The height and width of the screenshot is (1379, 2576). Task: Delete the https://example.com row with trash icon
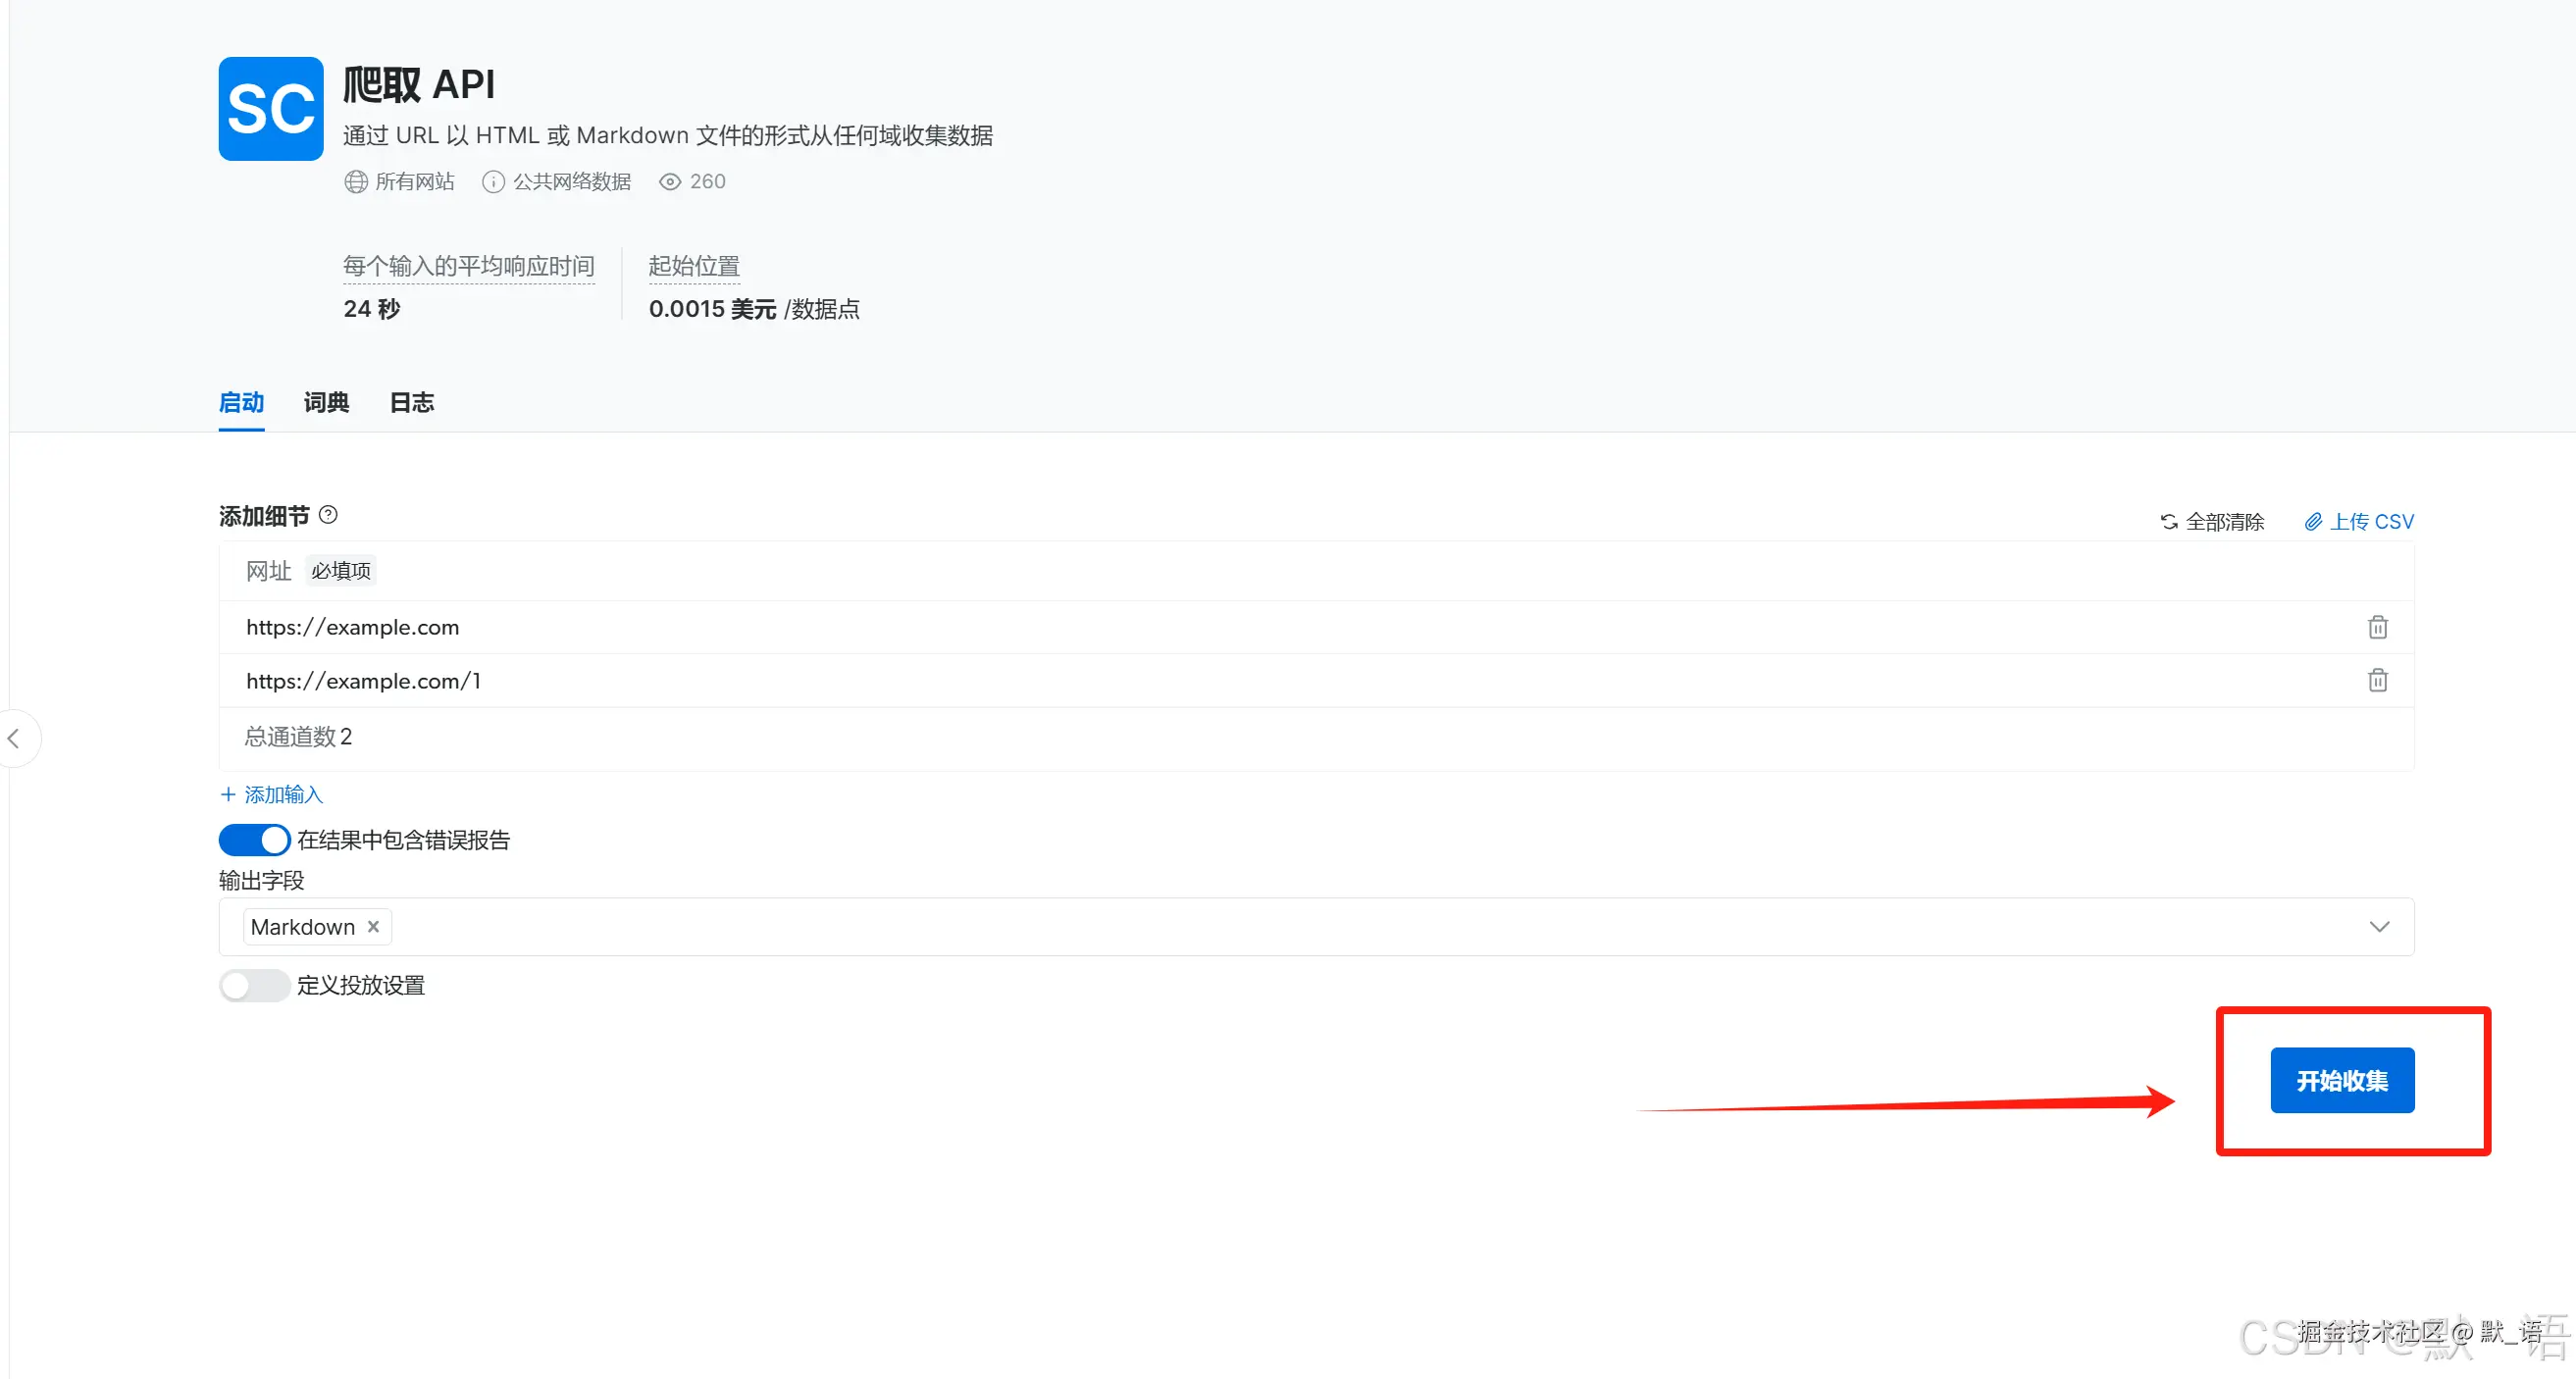(2377, 627)
